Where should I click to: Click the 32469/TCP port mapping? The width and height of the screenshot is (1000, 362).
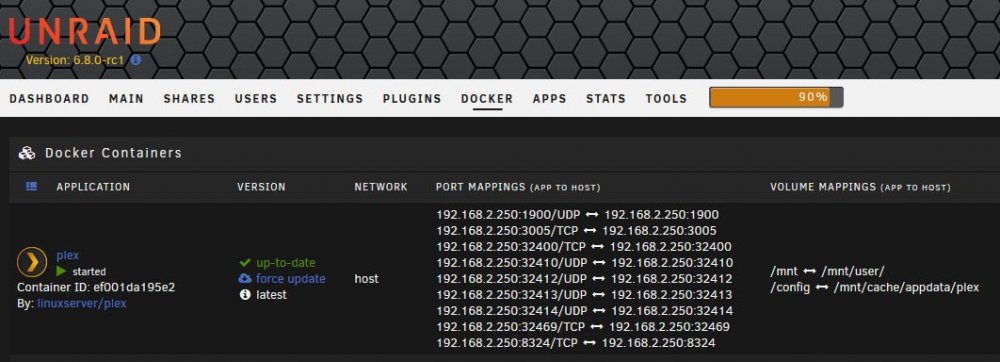point(583,327)
